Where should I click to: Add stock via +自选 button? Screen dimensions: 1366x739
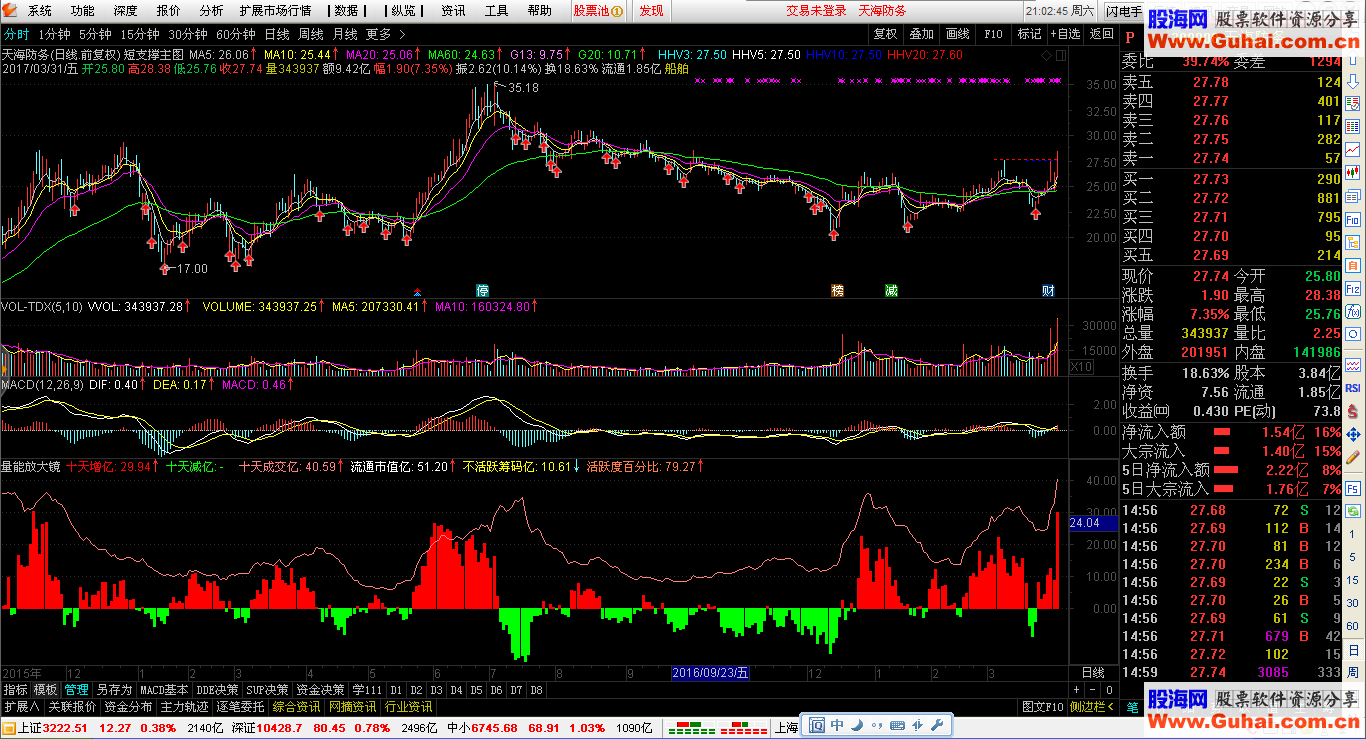click(1064, 33)
